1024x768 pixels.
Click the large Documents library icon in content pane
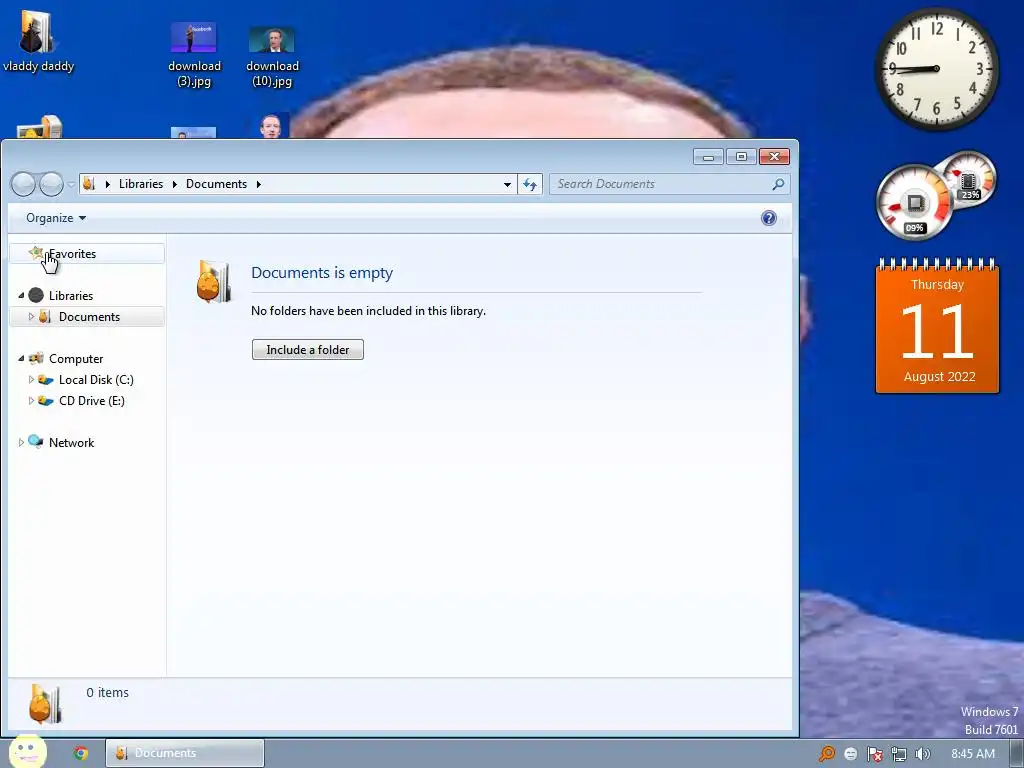tap(214, 281)
